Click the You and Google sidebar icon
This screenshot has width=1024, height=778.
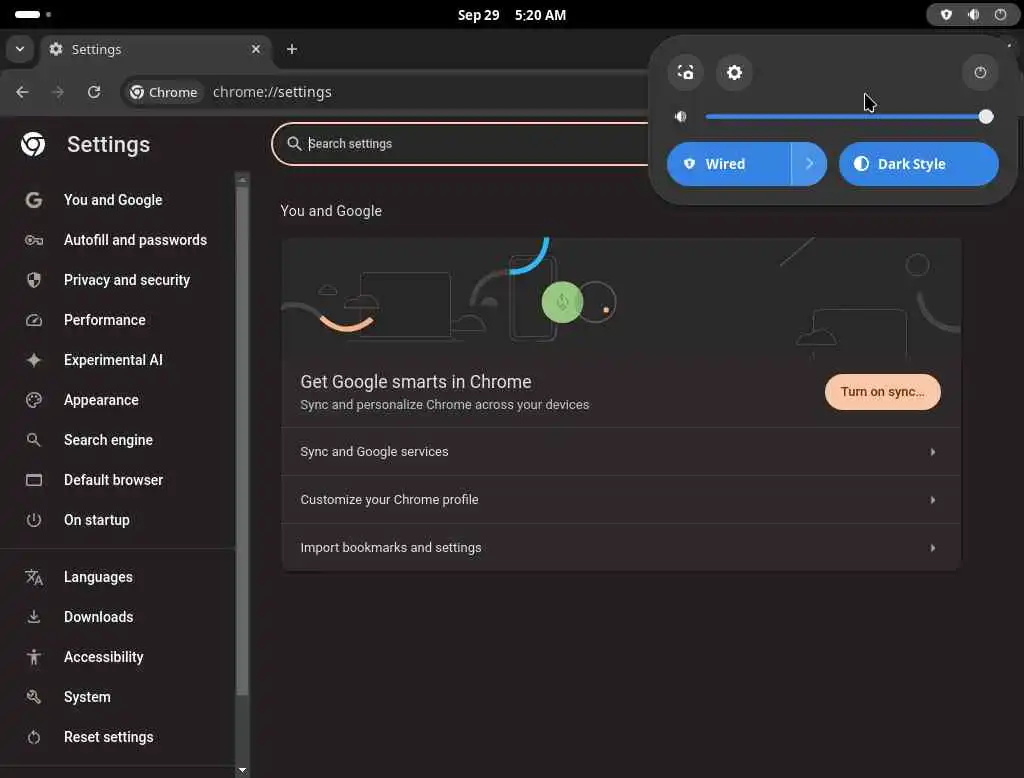[34, 200]
